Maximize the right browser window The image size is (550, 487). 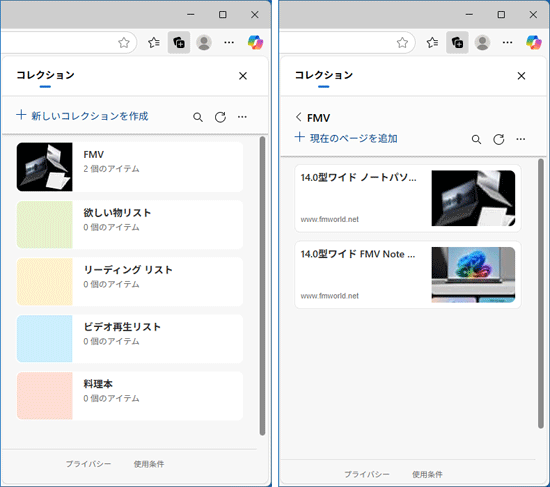[x=501, y=14]
